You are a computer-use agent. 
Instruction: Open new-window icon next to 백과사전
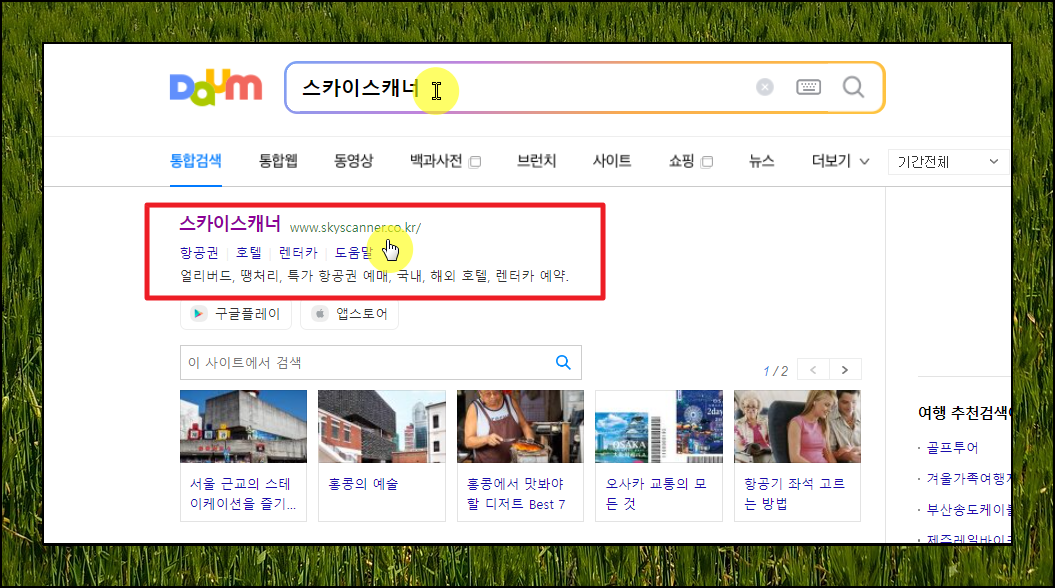coord(475,162)
